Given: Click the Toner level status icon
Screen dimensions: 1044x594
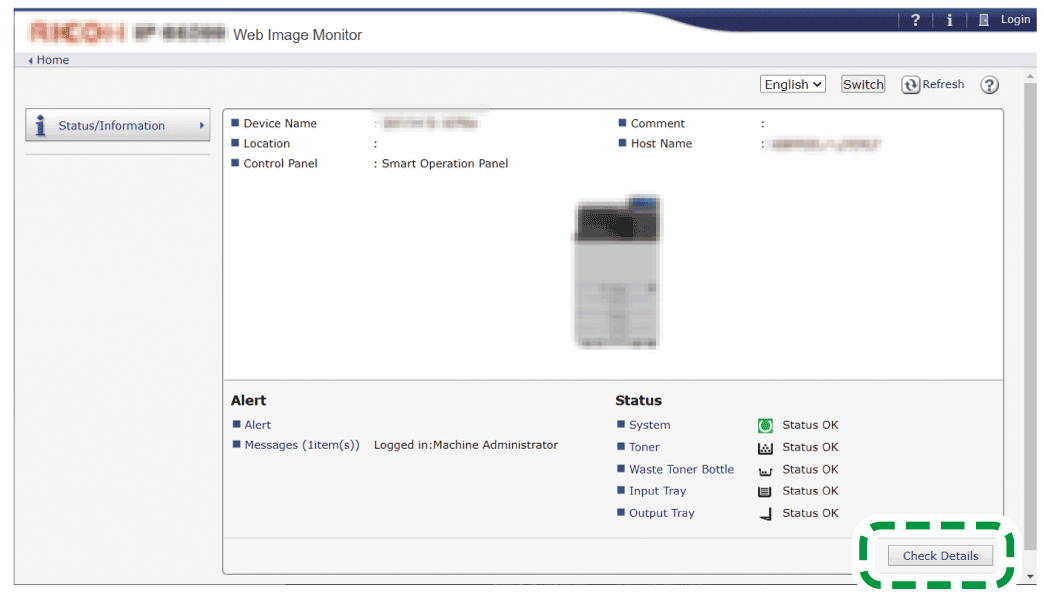Looking at the screenshot, I should (x=765, y=446).
